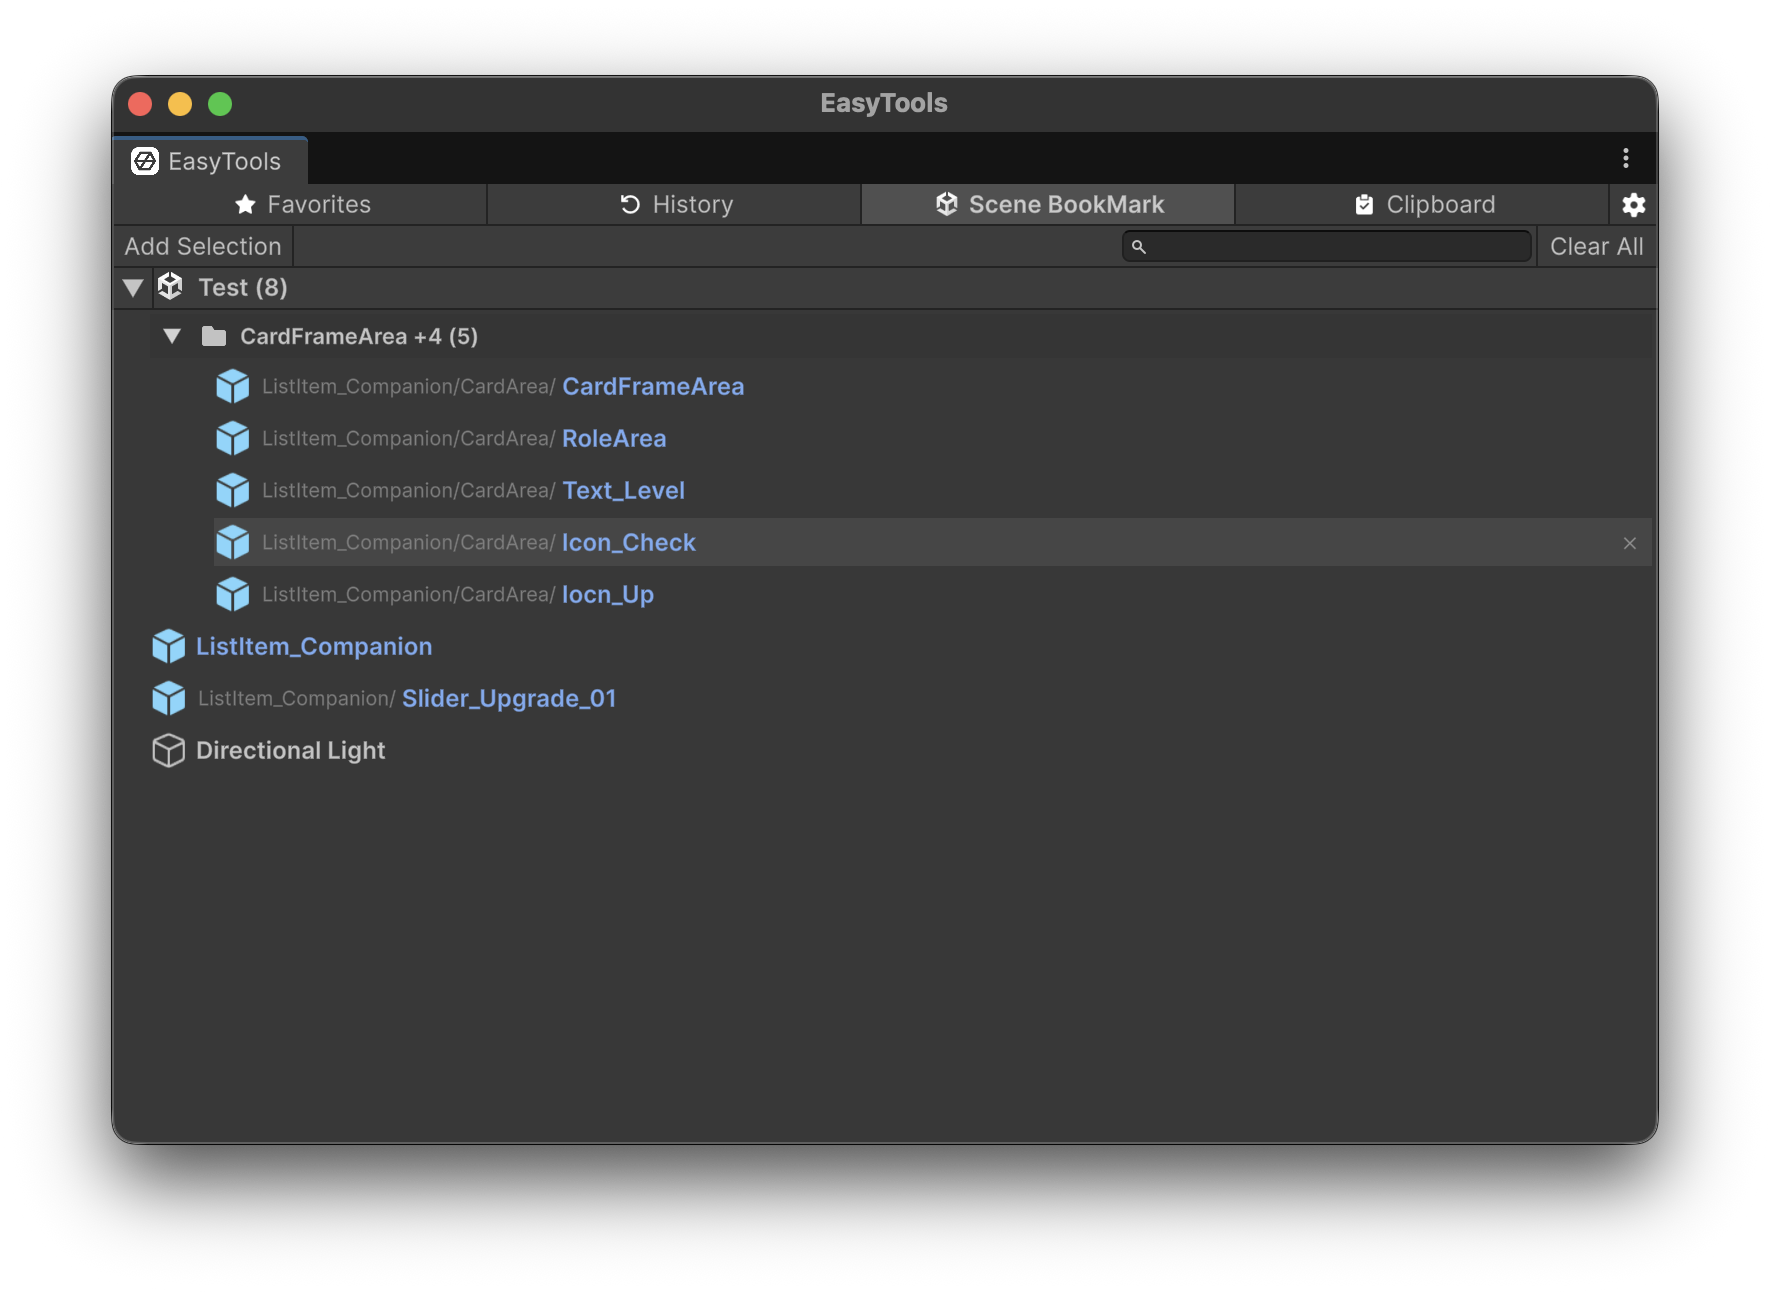The width and height of the screenshot is (1770, 1292).
Task: Select the CardFrameArea bookmark name
Action: pyautogui.click(x=653, y=386)
